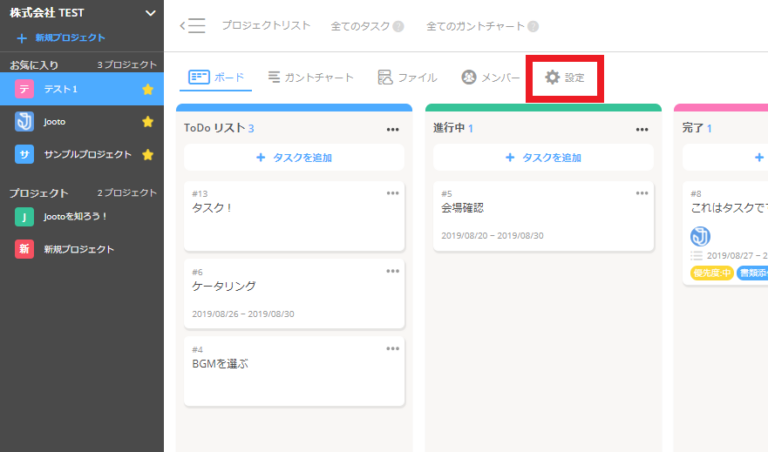
Task: Toggle the star for サンプルプロジェクト
Action: 147,154
